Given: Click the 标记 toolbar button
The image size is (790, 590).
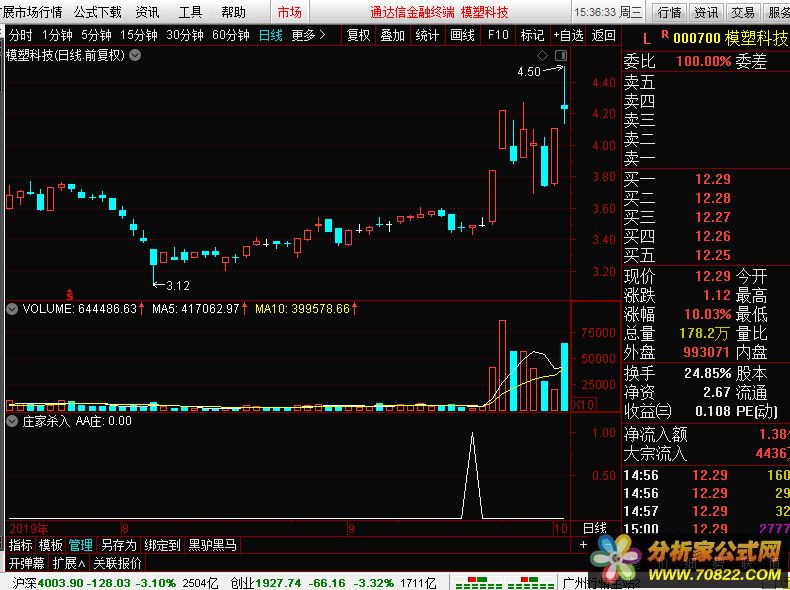Looking at the screenshot, I should tap(532, 35).
